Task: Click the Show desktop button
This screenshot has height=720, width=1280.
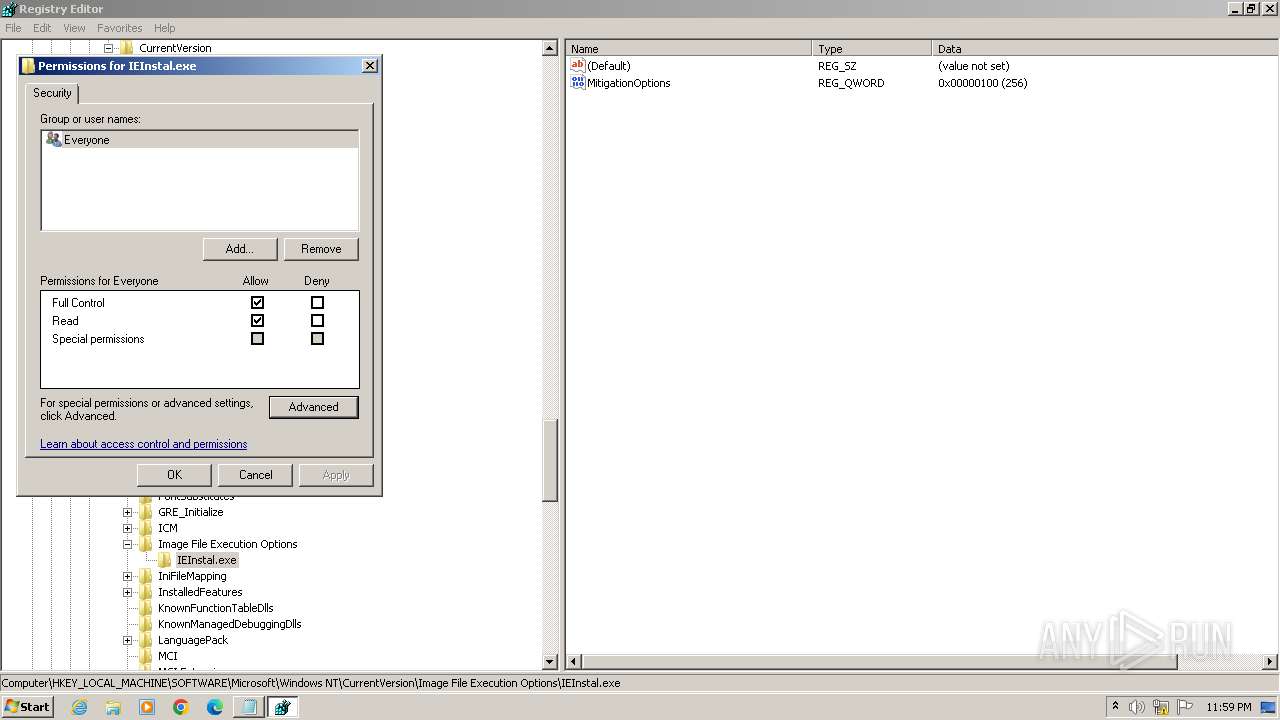Action: [x=1269, y=707]
